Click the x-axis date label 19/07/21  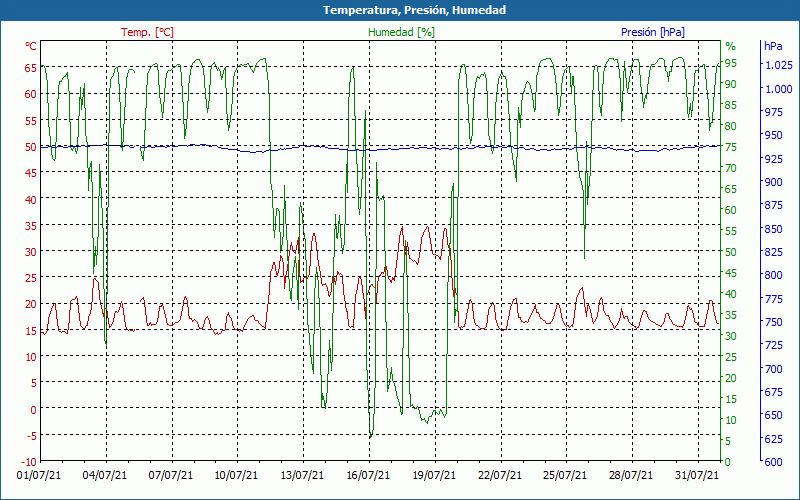(434, 476)
